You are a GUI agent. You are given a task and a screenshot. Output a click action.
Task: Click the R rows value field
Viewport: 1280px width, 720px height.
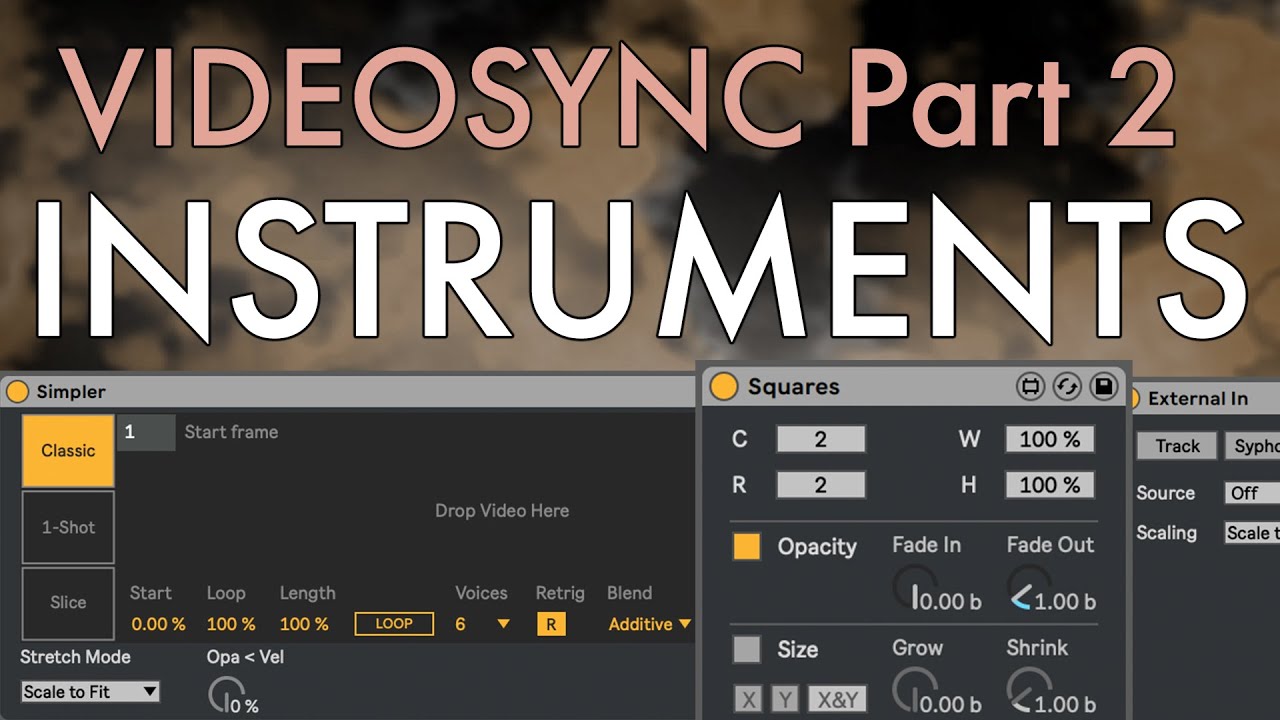click(821, 485)
